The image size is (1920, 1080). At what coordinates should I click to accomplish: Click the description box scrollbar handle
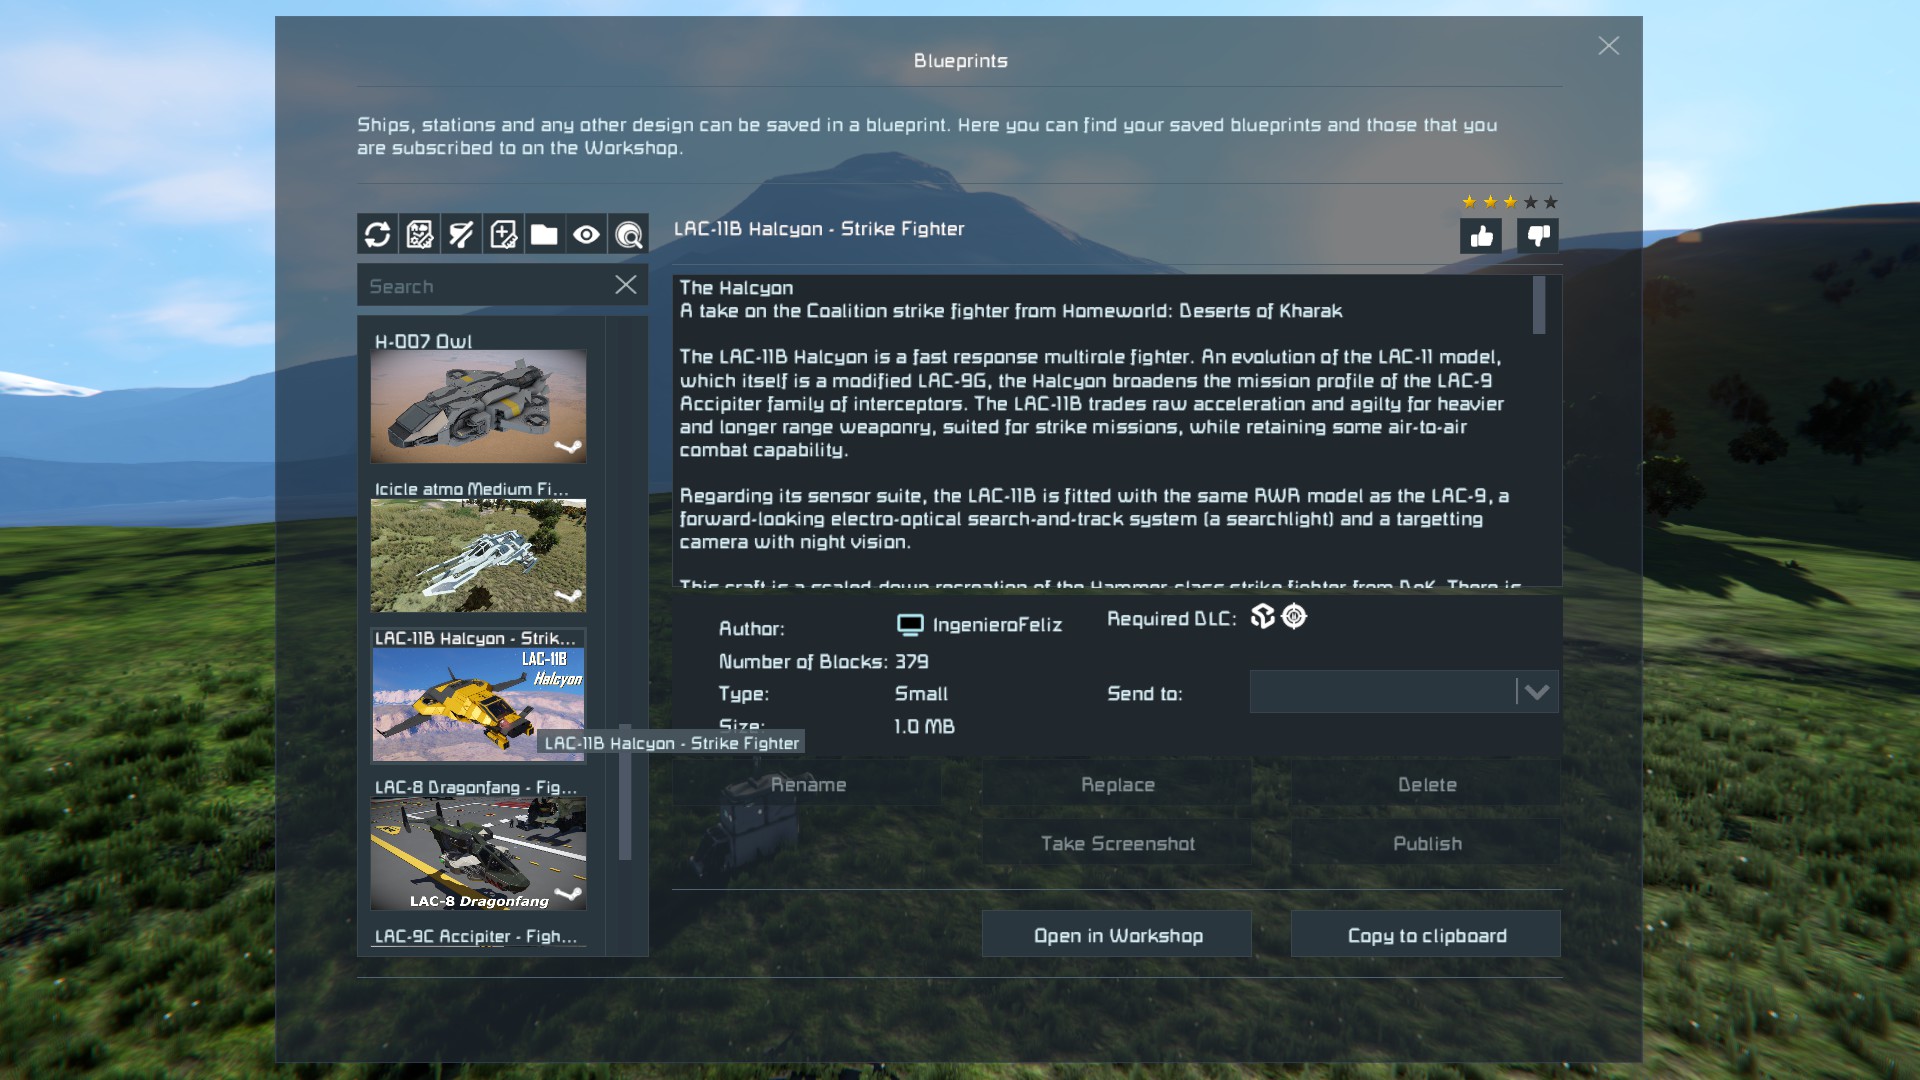tap(1539, 305)
